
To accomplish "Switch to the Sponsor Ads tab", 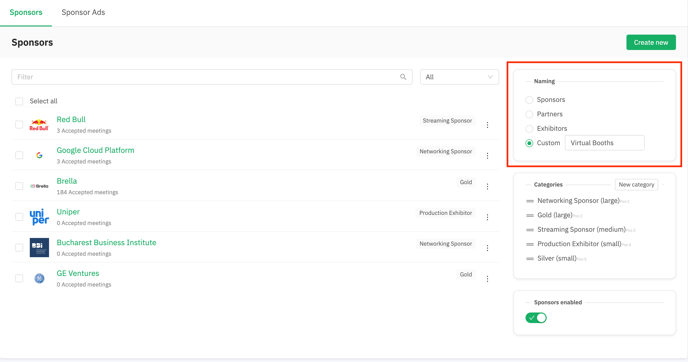I will click(x=83, y=12).
